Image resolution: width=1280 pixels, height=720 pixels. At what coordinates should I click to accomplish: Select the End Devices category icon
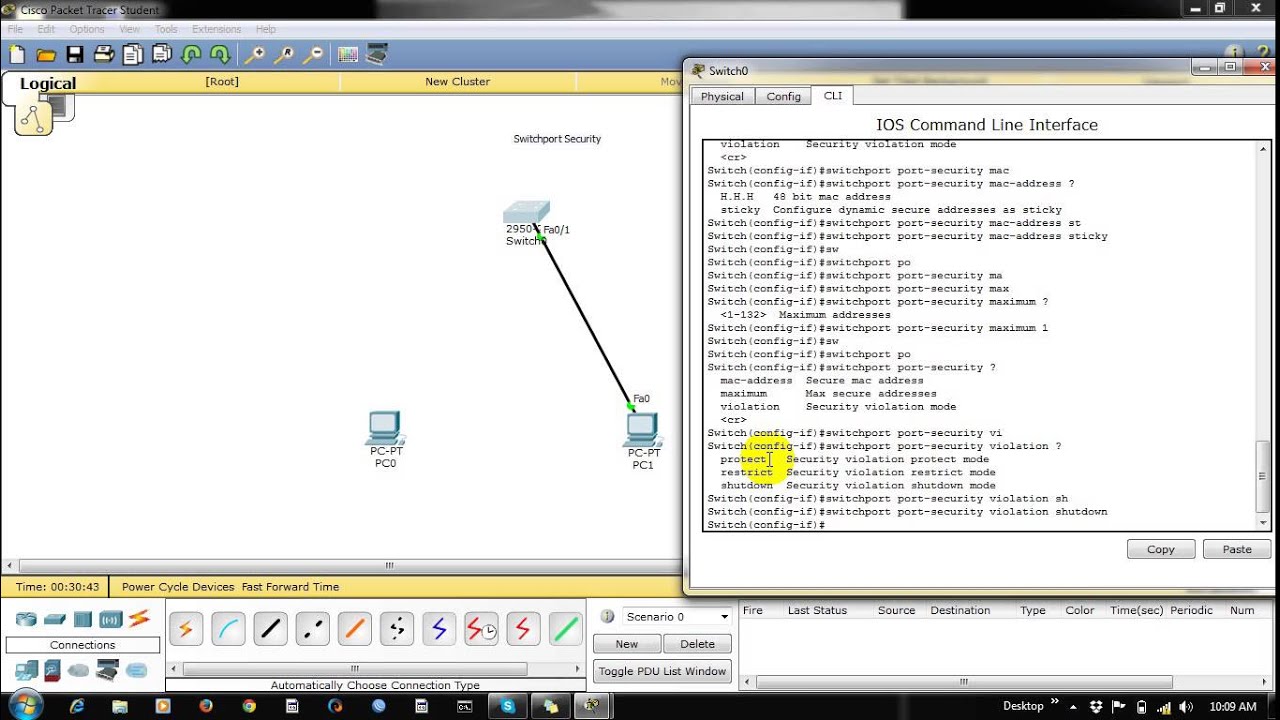pos(26,670)
